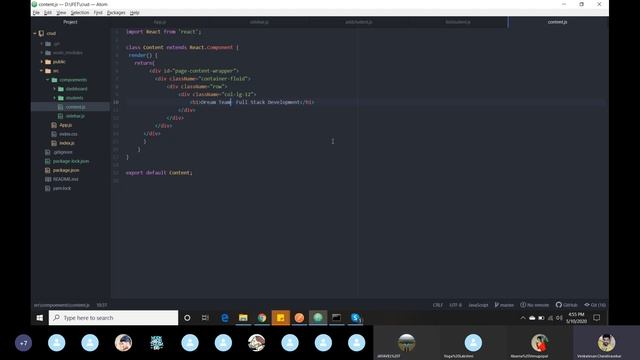The image size is (640, 360).
Task: Open the File menu
Action: pos(36,13)
